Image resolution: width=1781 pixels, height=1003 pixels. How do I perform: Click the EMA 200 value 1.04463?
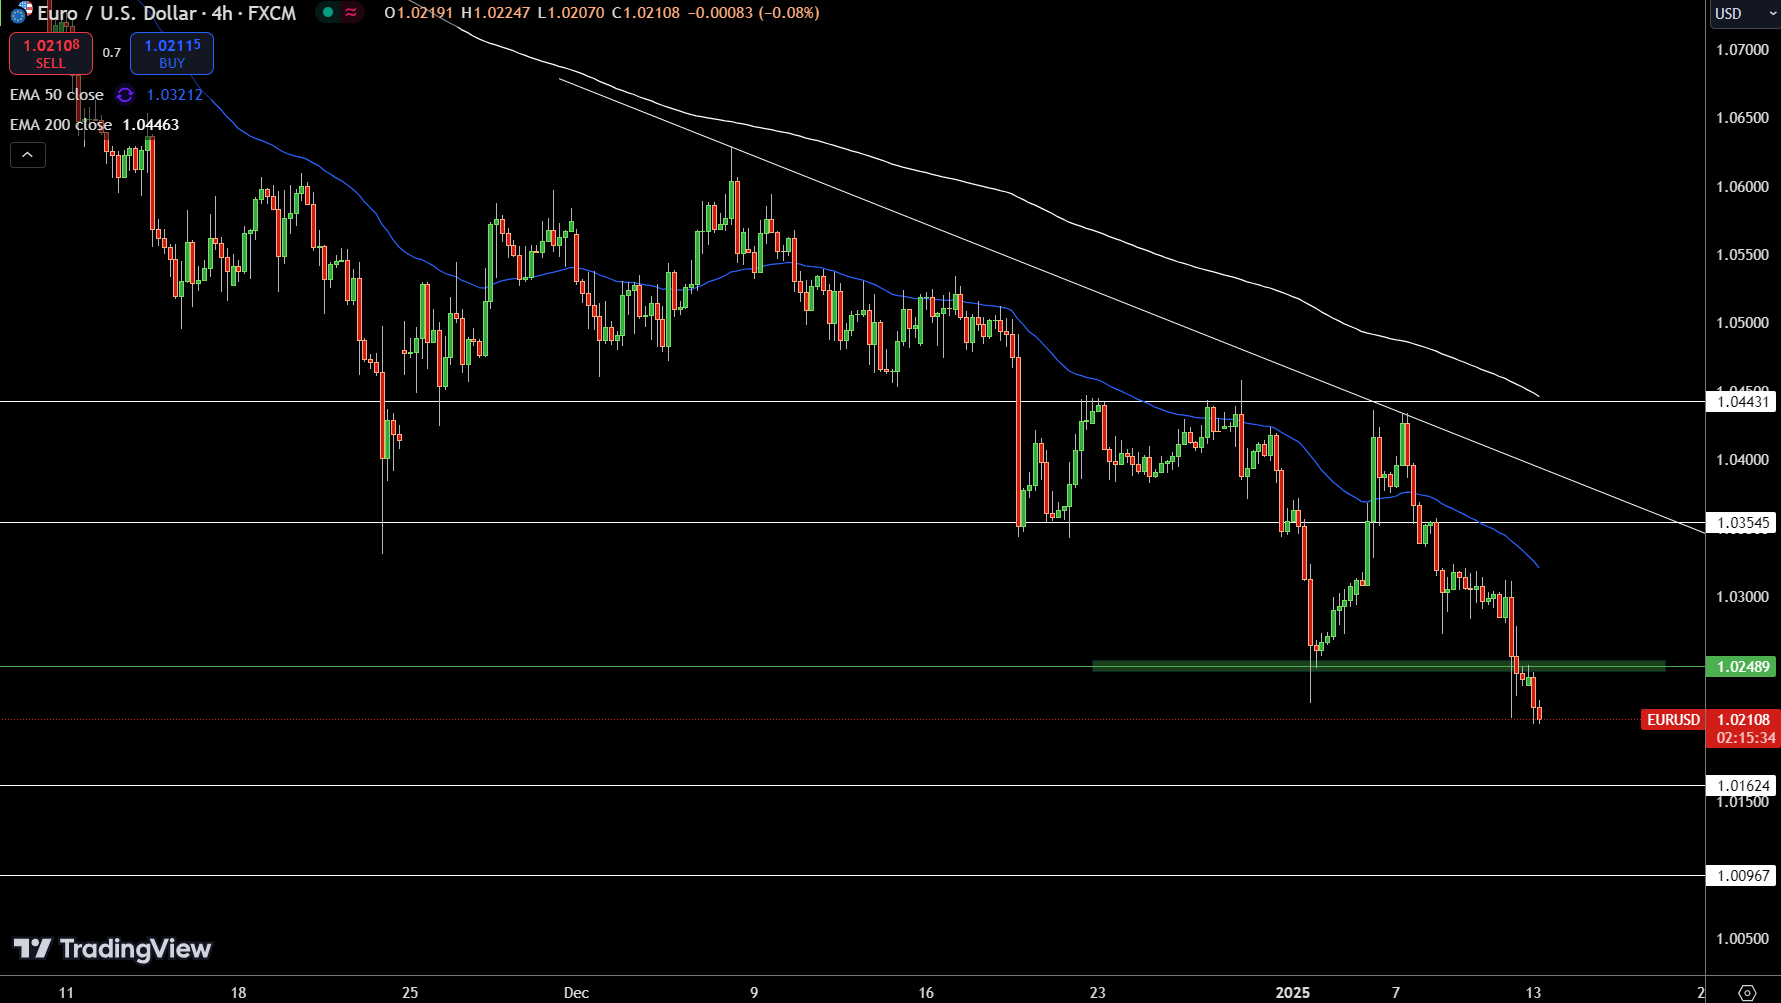(151, 125)
